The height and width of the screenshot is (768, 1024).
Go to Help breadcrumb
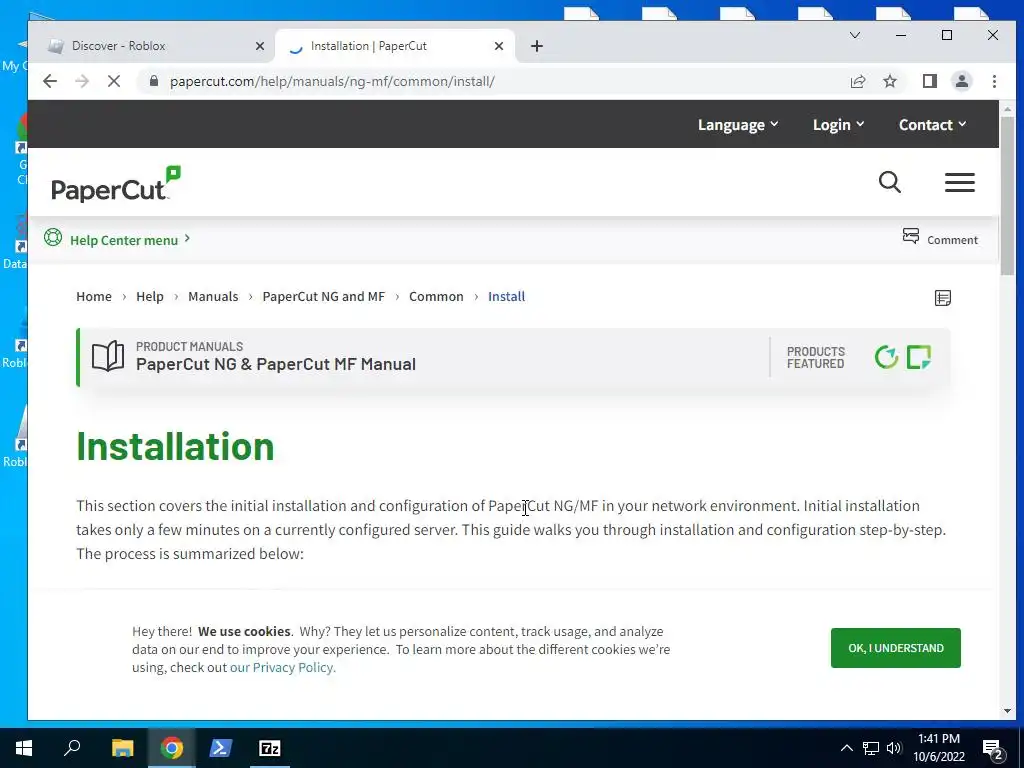[150, 296]
